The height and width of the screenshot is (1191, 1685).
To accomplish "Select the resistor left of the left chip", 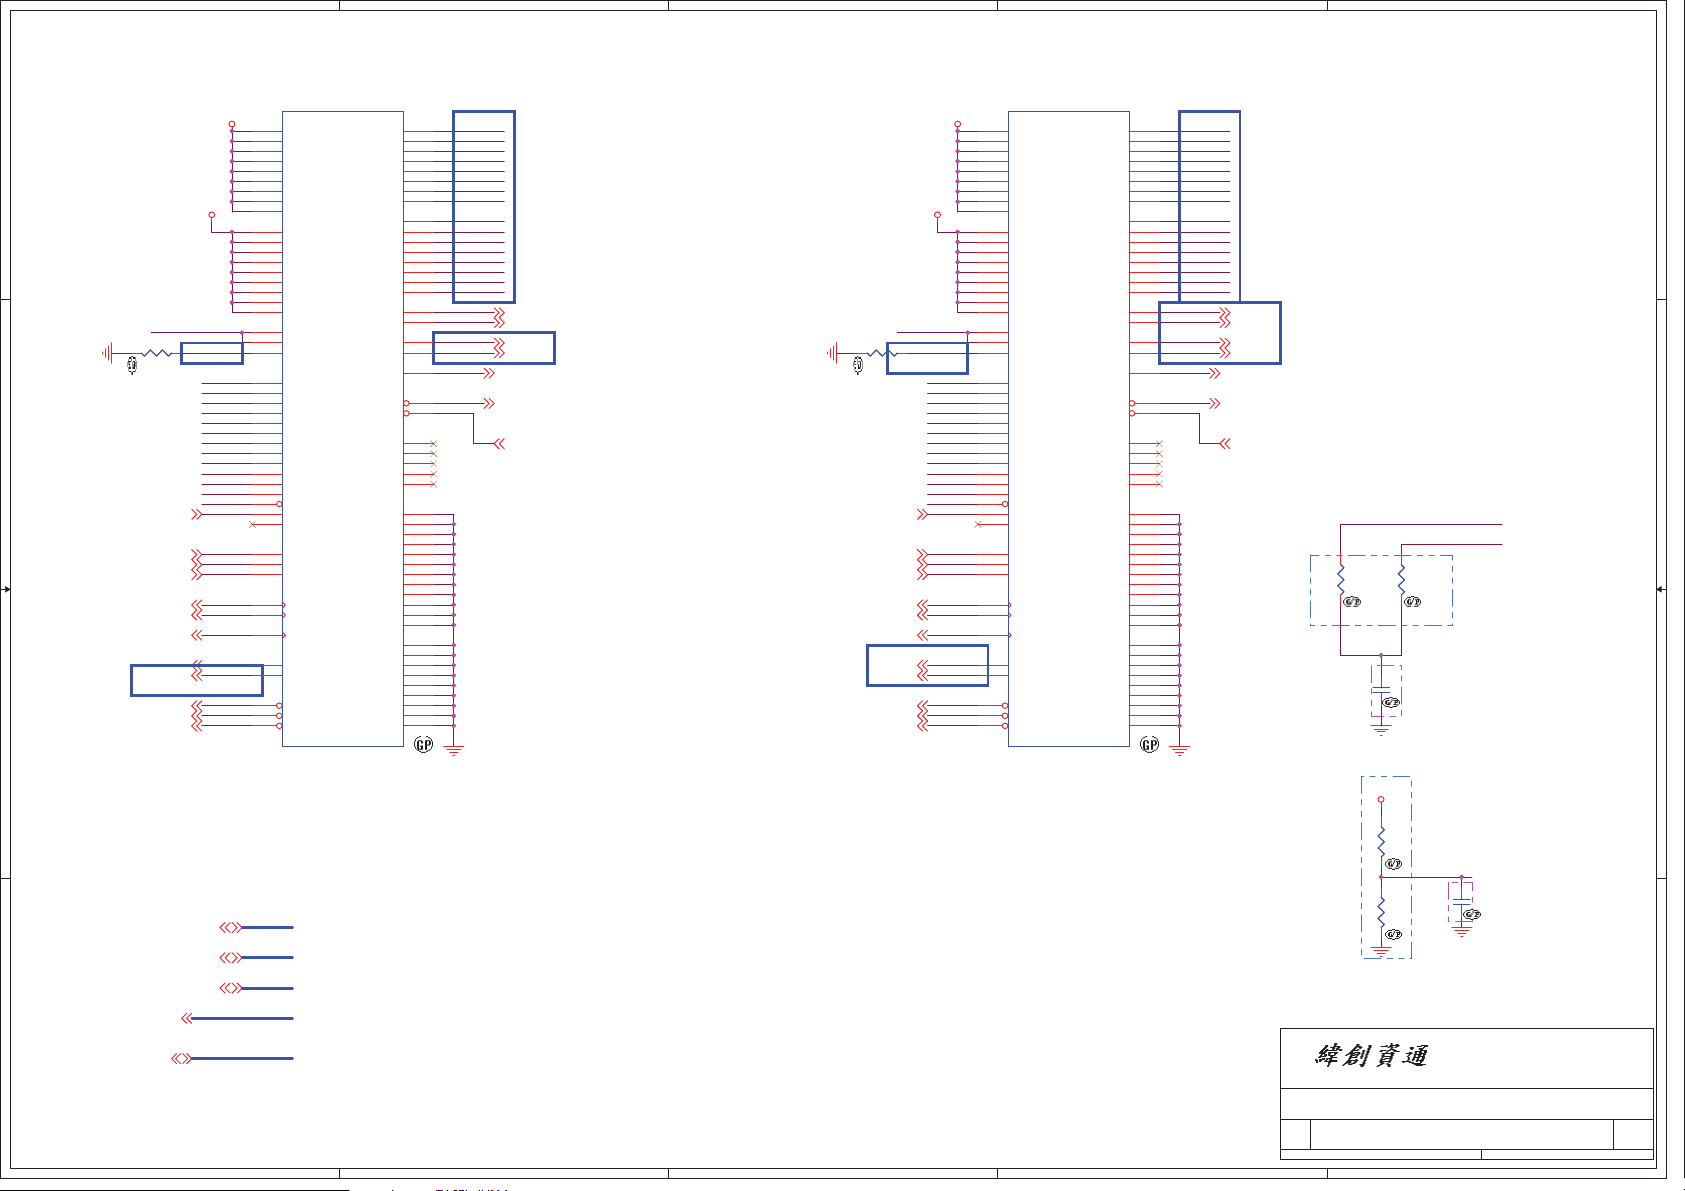I will coord(157,353).
